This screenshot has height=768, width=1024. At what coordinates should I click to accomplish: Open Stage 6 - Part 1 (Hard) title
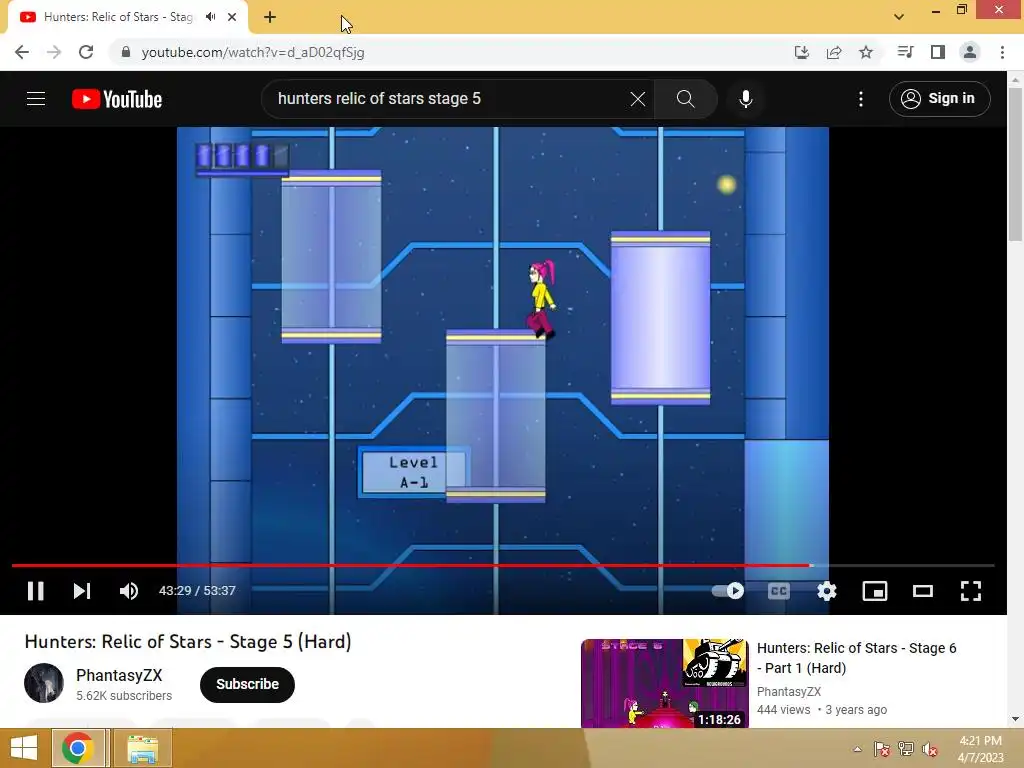pos(856,658)
